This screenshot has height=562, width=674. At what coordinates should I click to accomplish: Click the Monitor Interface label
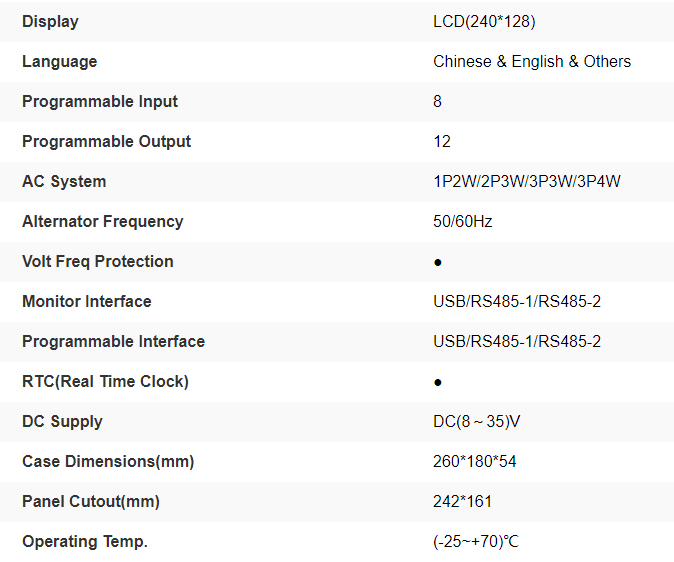pyautogui.click(x=87, y=301)
